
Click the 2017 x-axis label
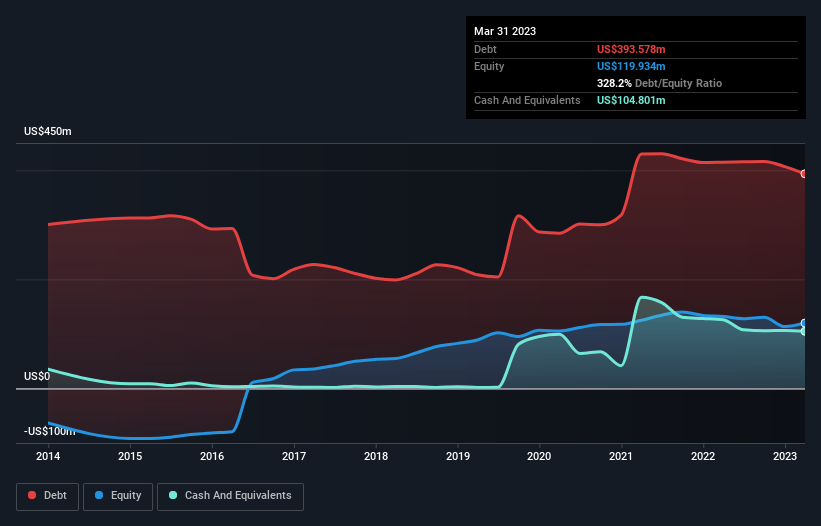294,456
